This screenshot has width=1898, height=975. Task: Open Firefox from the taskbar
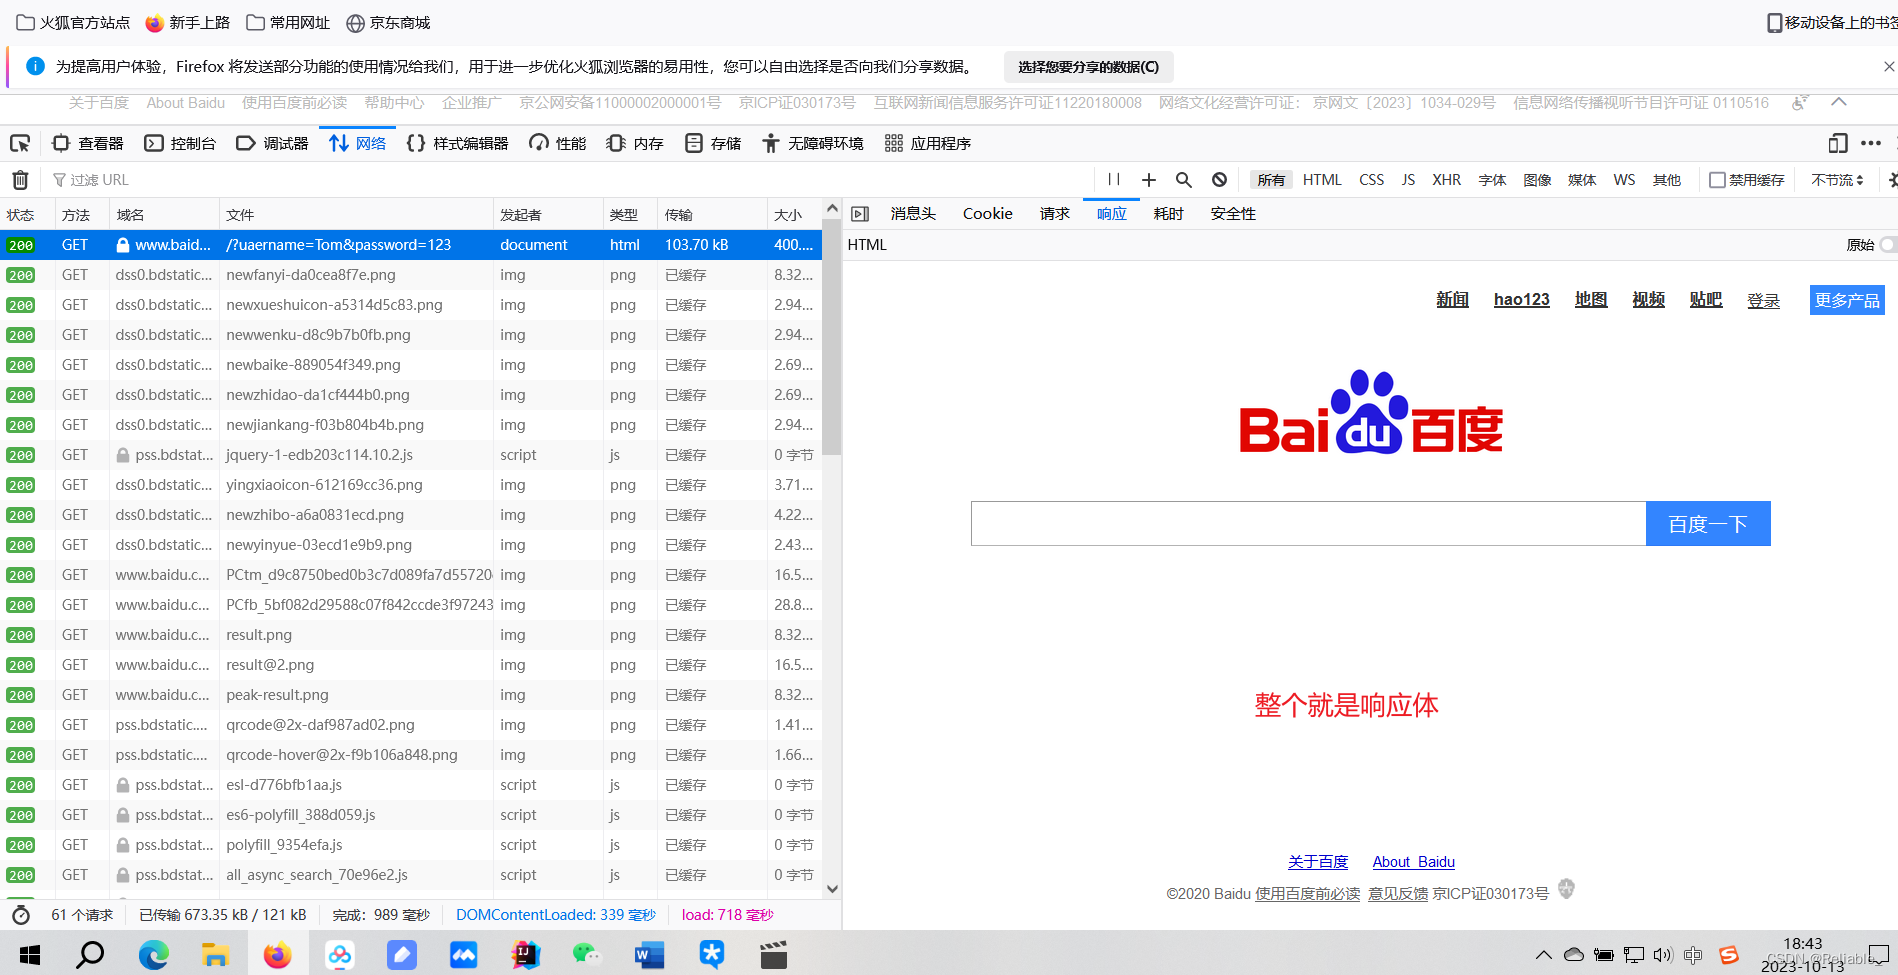pos(277,955)
